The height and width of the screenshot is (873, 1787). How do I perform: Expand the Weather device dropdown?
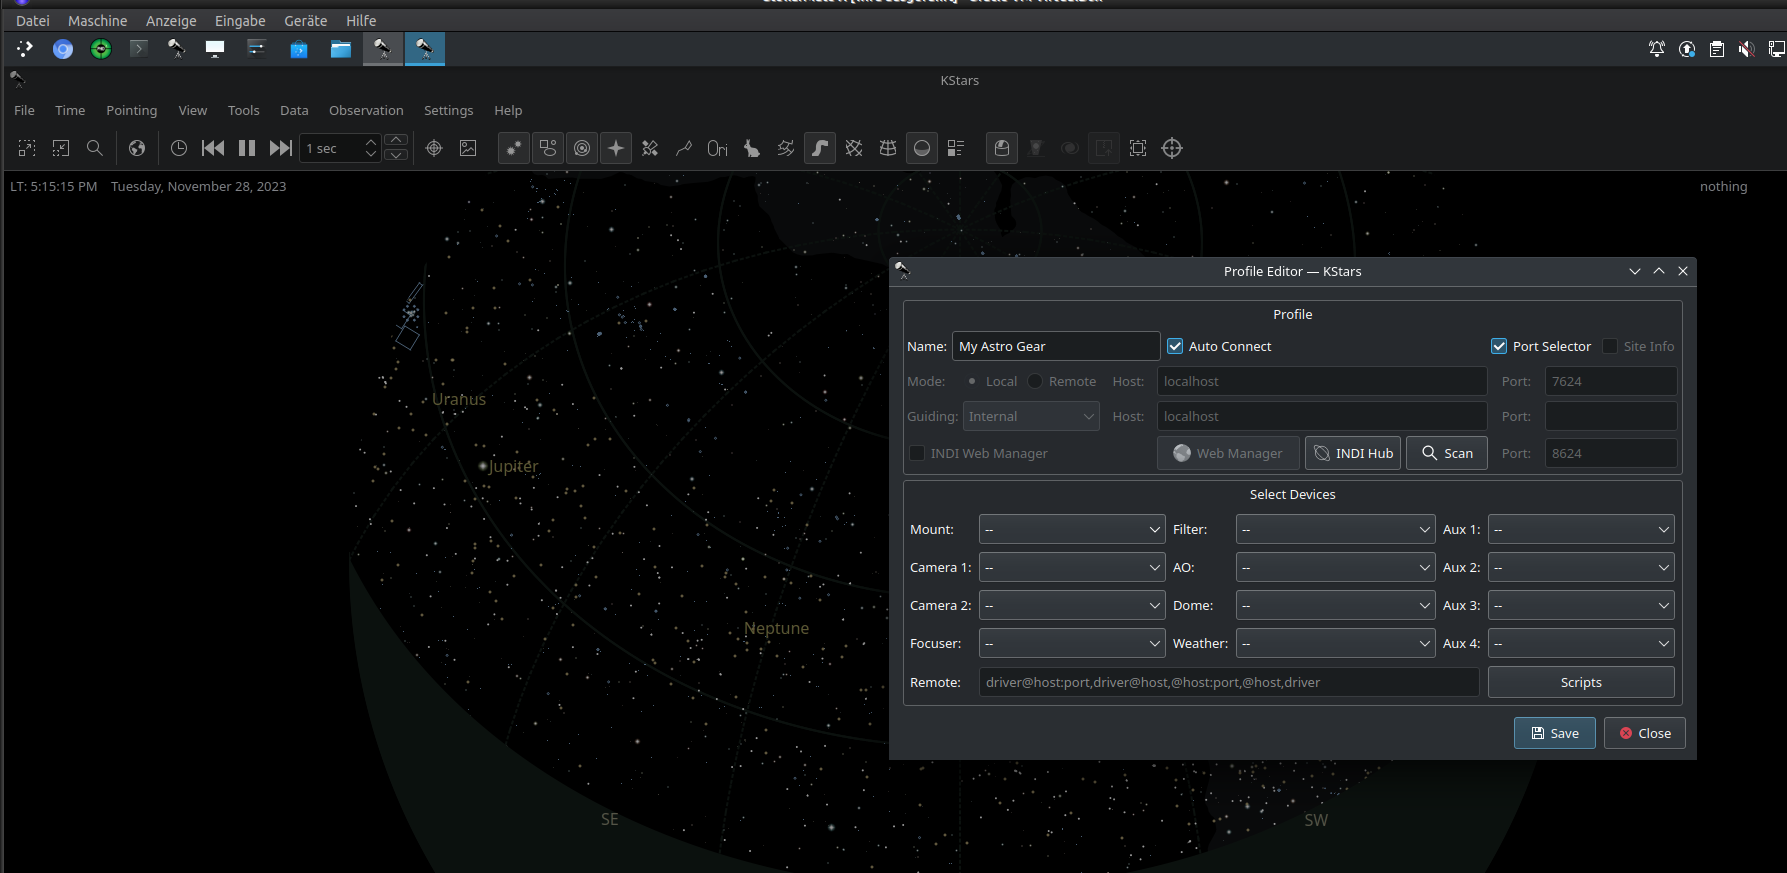tap(1336, 643)
